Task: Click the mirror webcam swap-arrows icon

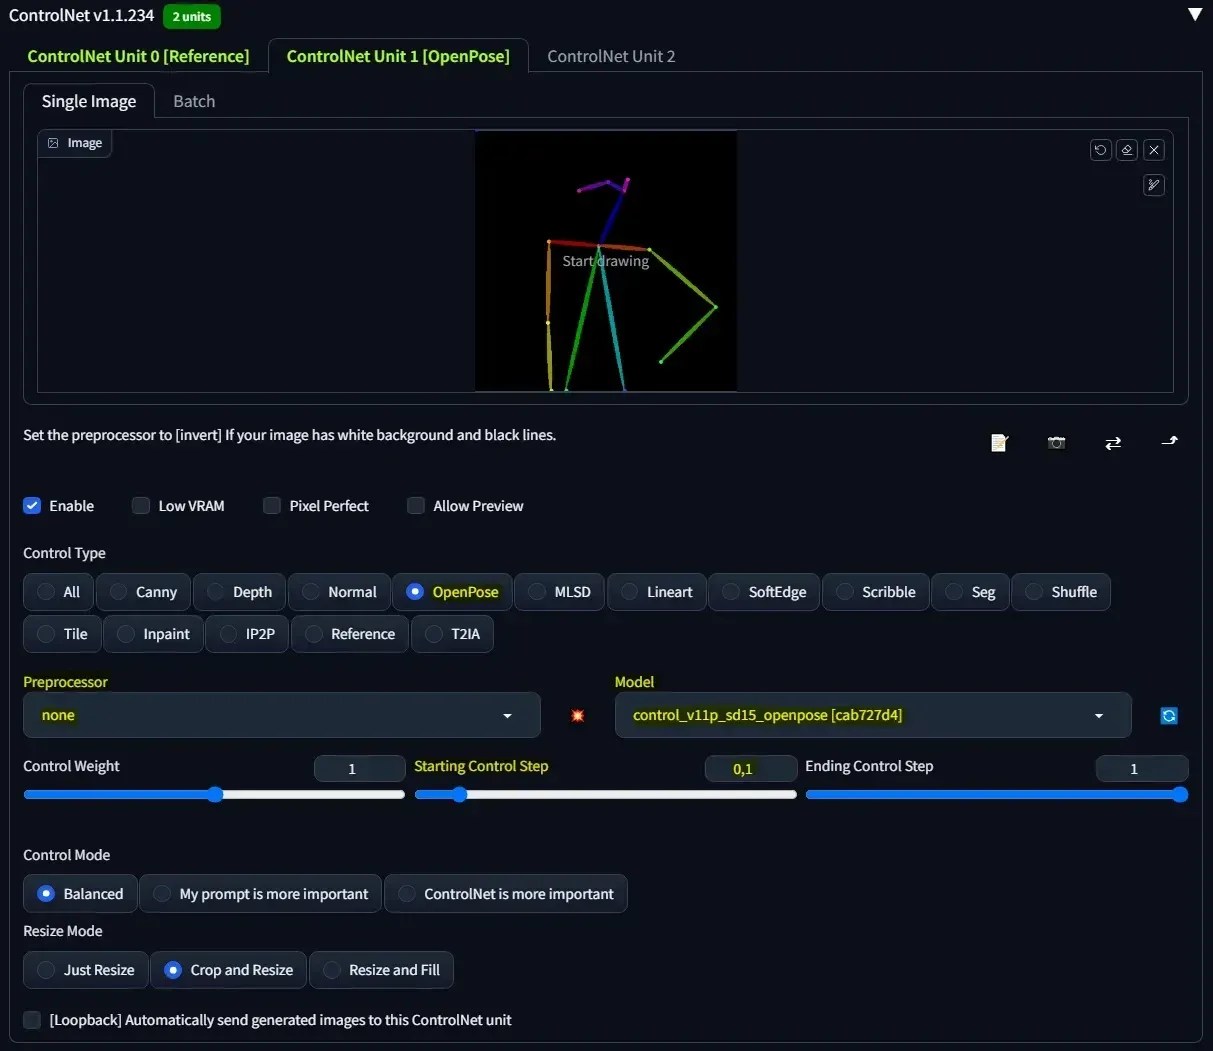Action: (x=1113, y=442)
